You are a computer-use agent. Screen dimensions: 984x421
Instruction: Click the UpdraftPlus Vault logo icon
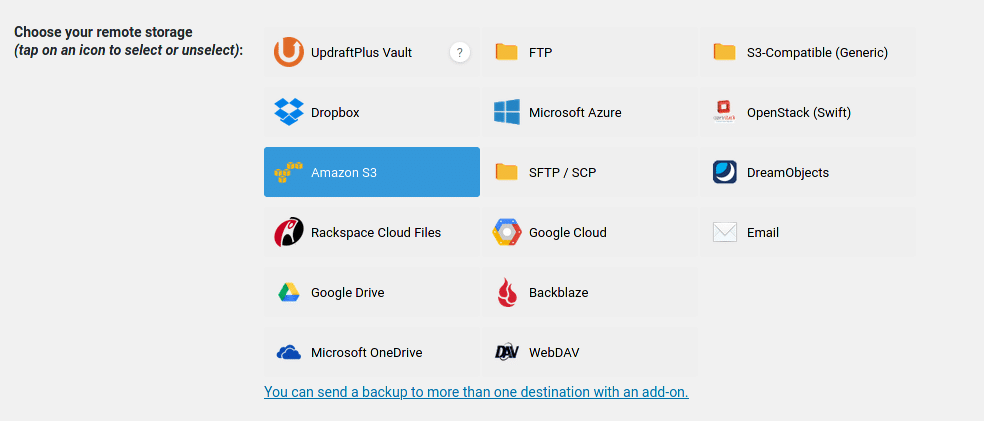[x=289, y=52]
